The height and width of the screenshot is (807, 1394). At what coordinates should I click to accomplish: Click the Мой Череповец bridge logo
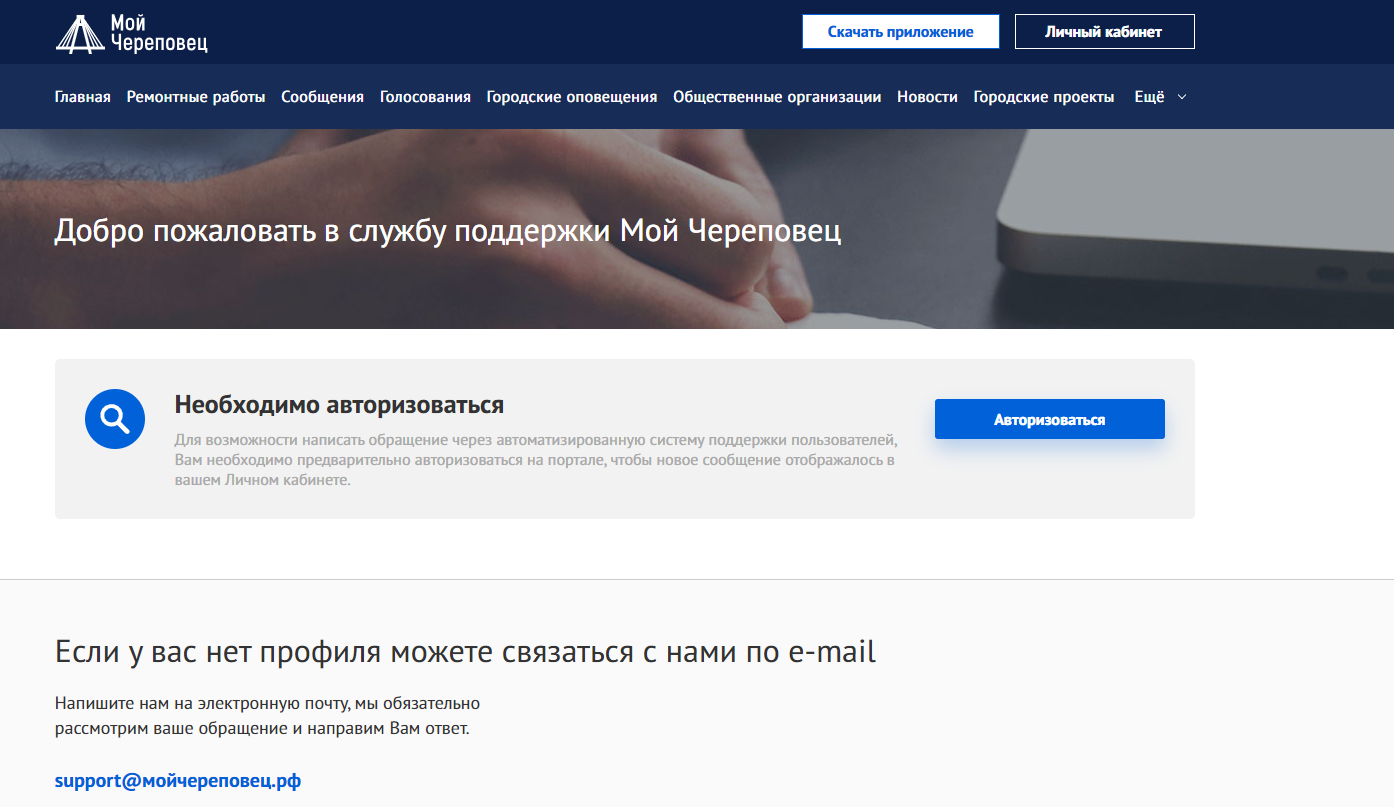click(x=132, y=33)
